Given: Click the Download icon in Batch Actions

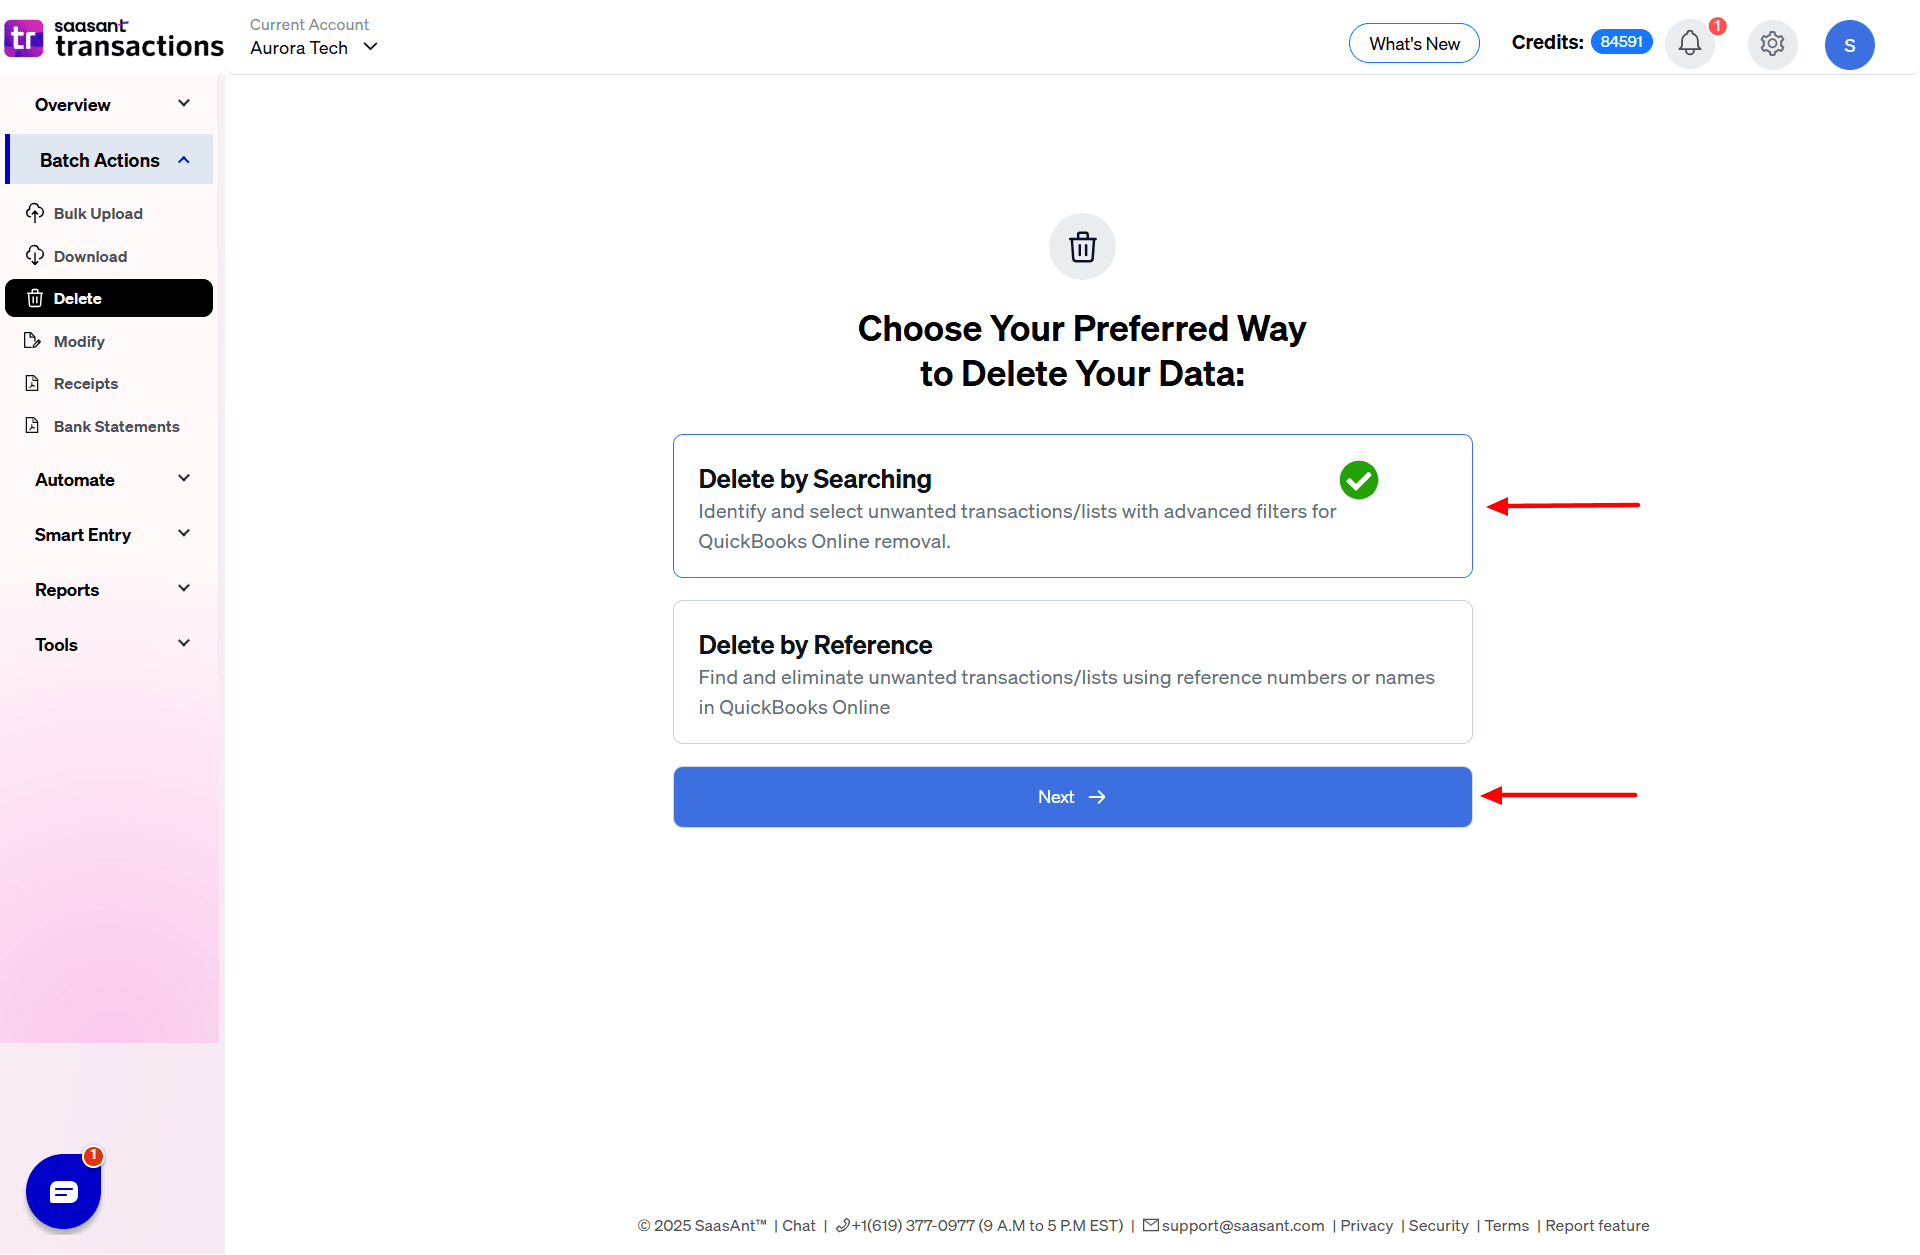Looking at the screenshot, I should (x=35, y=255).
